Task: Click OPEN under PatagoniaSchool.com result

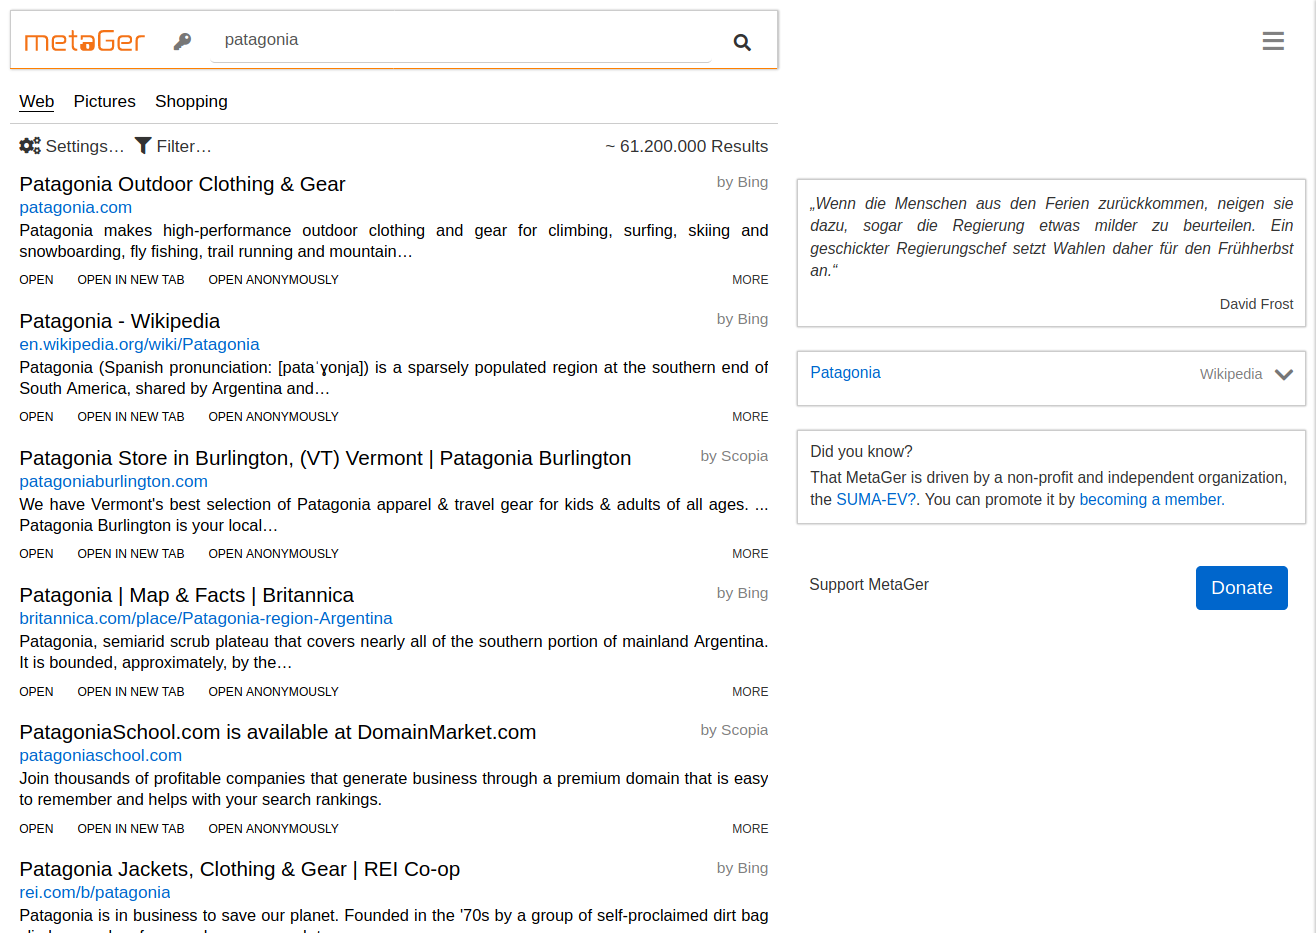Action: pos(36,829)
